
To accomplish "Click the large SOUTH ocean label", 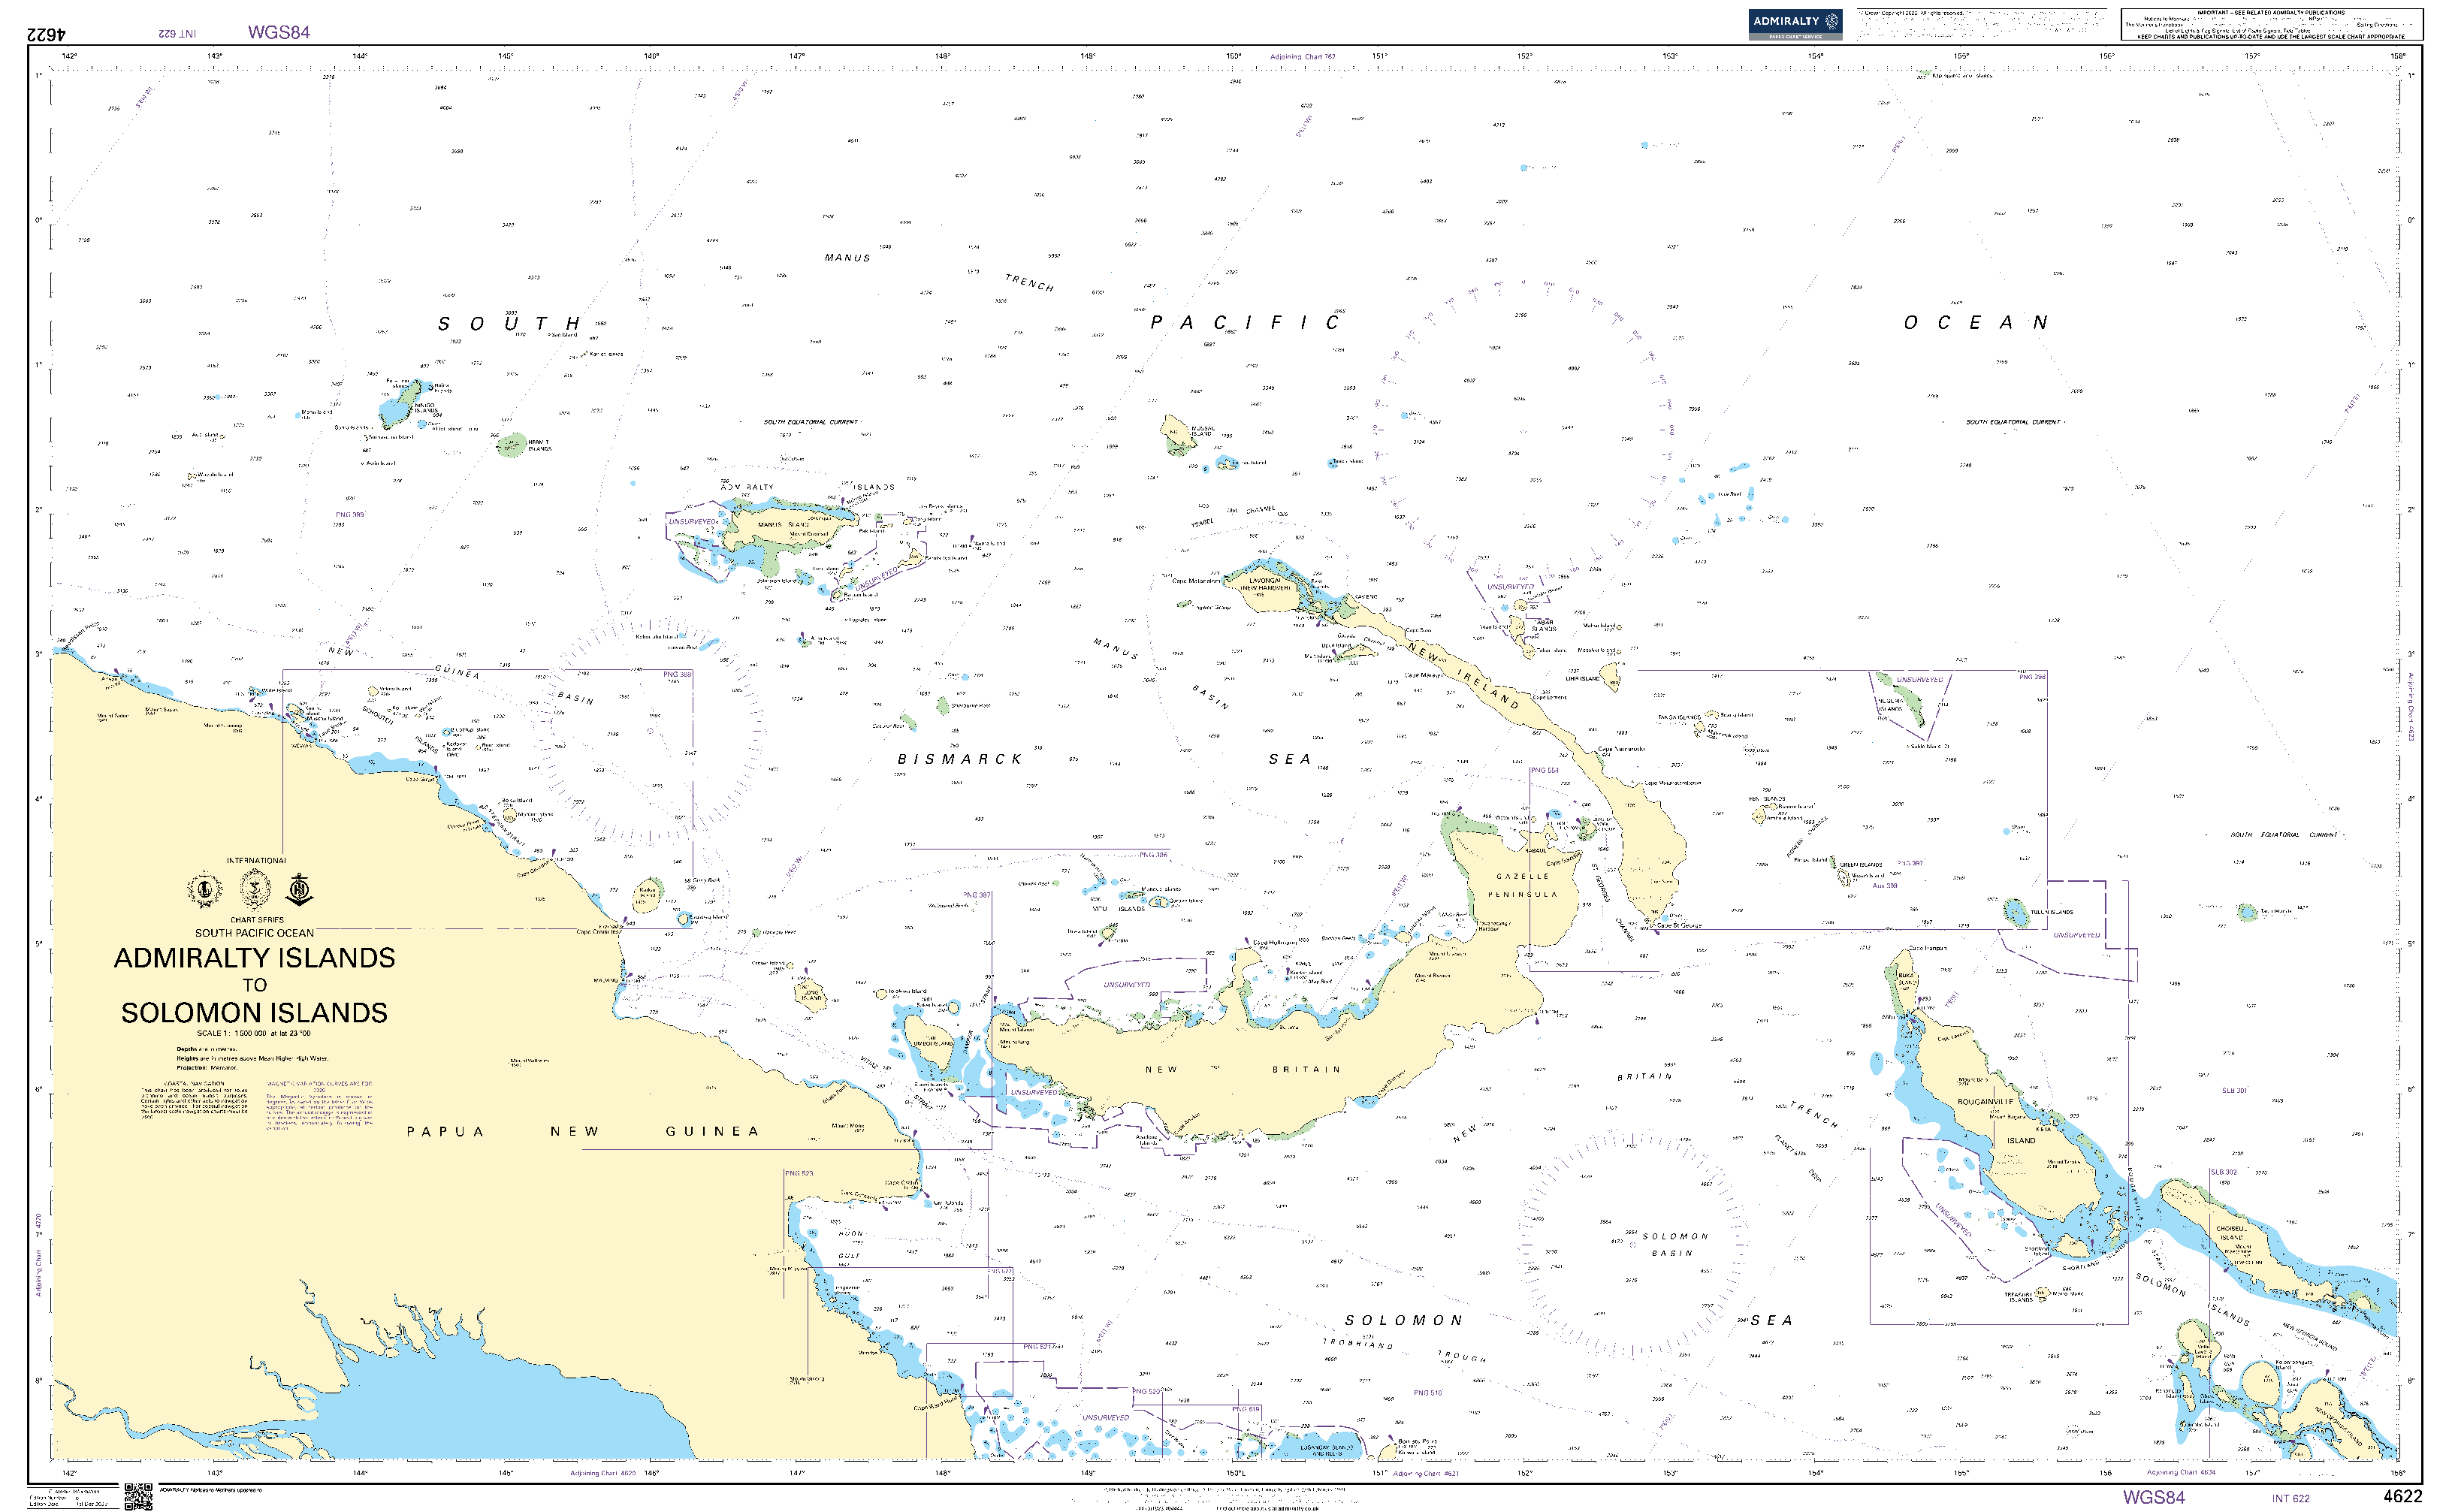I will (510, 324).
